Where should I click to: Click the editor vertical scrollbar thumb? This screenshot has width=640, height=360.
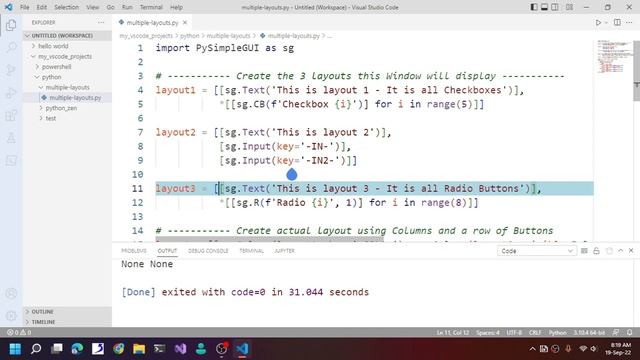636,70
